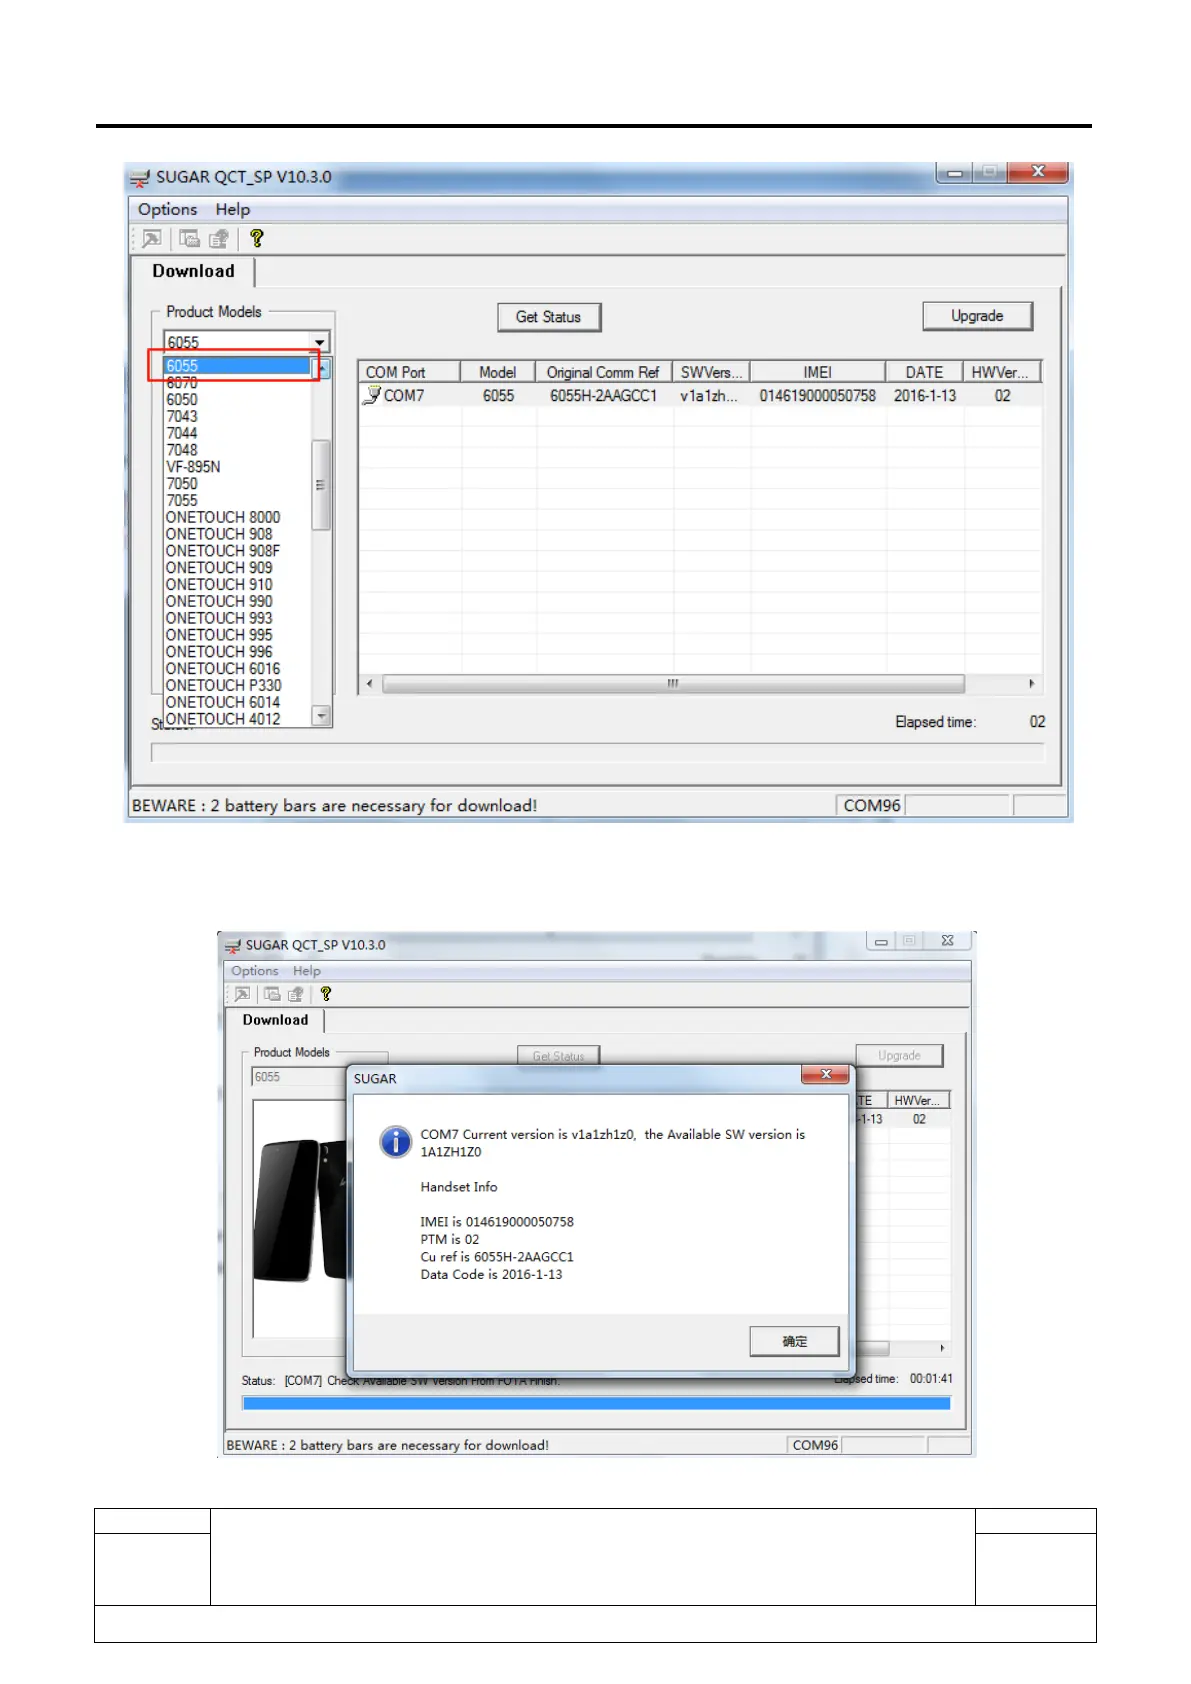Choose 7044 from the model list
1191x1684 pixels.
click(x=182, y=433)
